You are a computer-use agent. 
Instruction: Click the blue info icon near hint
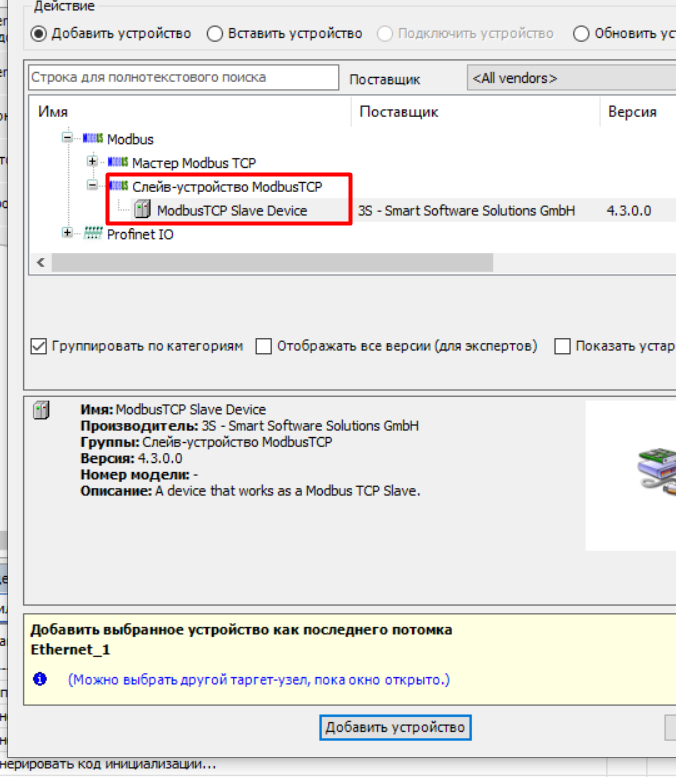coord(40,679)
